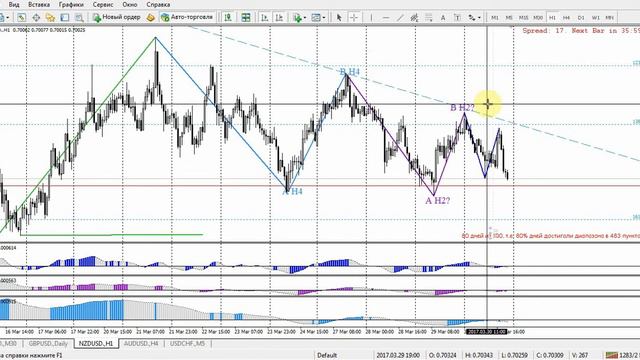Open the Вид menu

click(14, 4)
